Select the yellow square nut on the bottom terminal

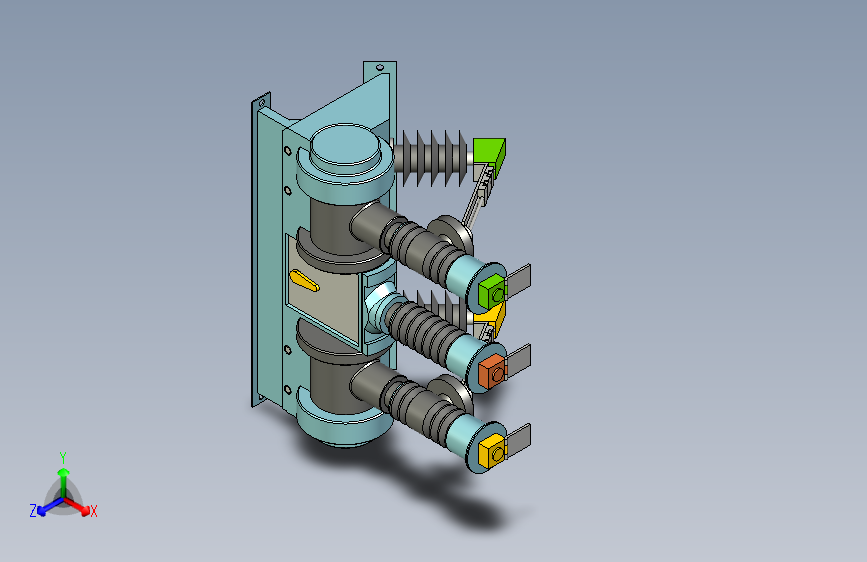point(492,451)
